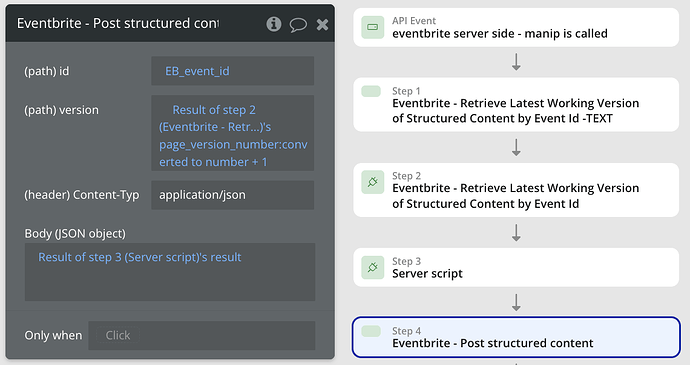Click the 'Only when' label
690x365 pixels.
pyautogui.click(x=53, y=336)
